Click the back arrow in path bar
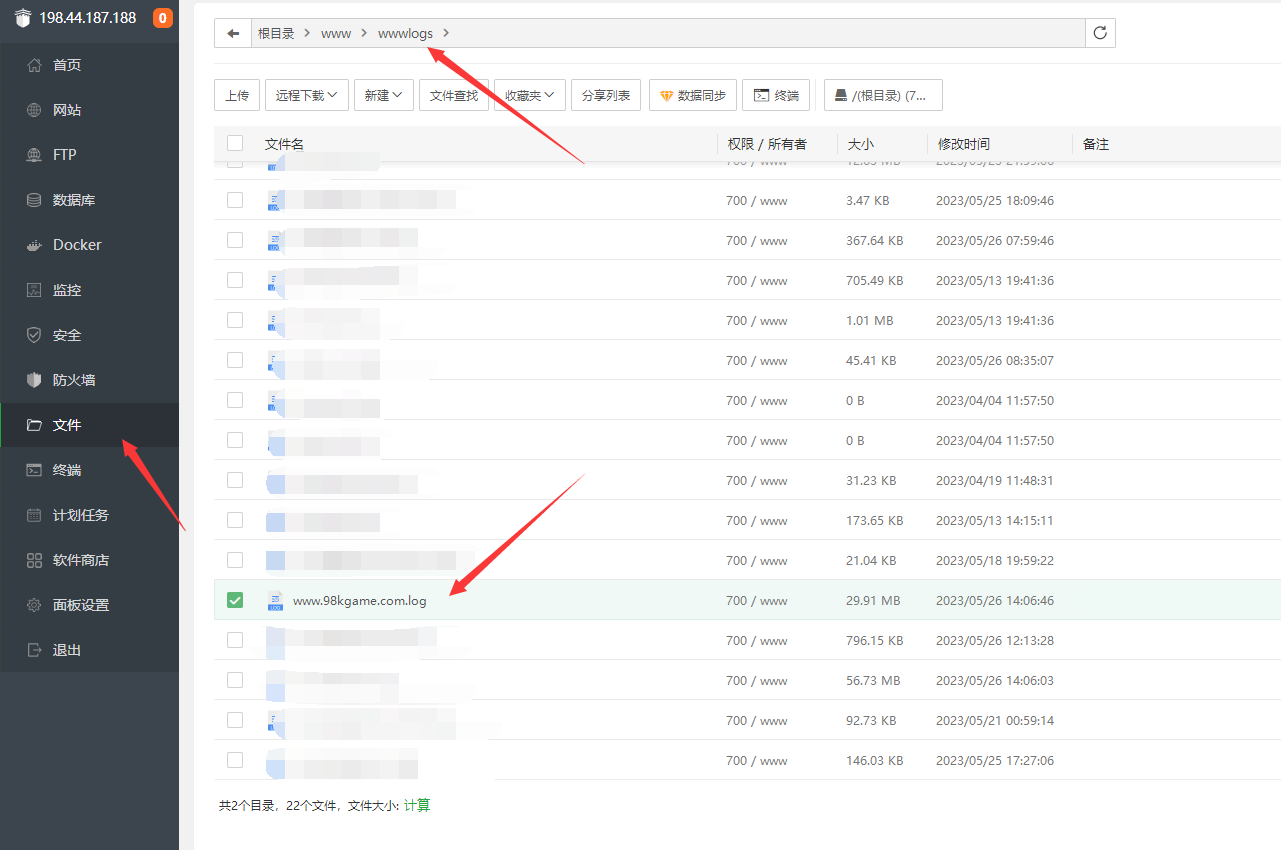Image resolution: width=1281 pixels, height=850 pixels. click(x=233, y=33)
